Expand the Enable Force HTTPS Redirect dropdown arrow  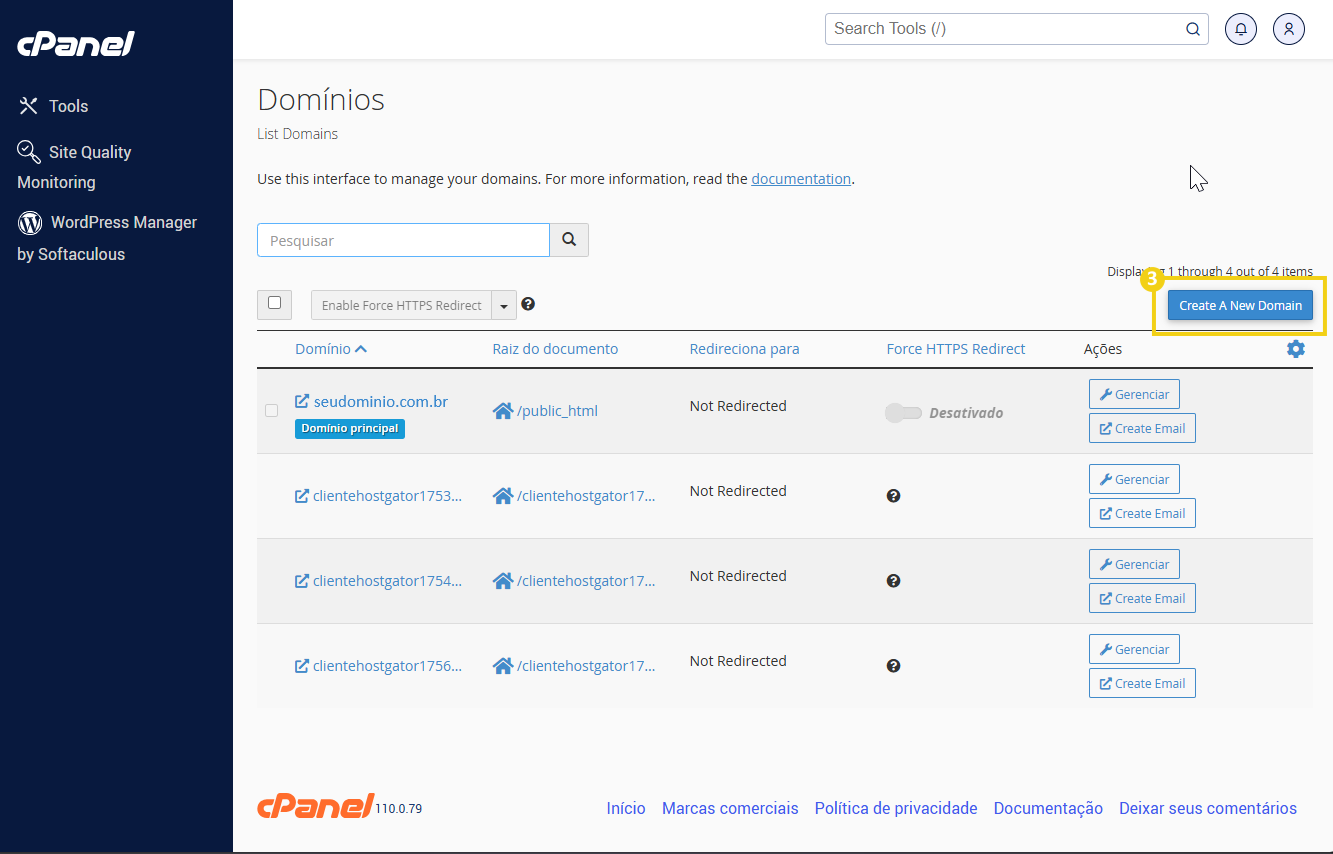coord(503,304)
